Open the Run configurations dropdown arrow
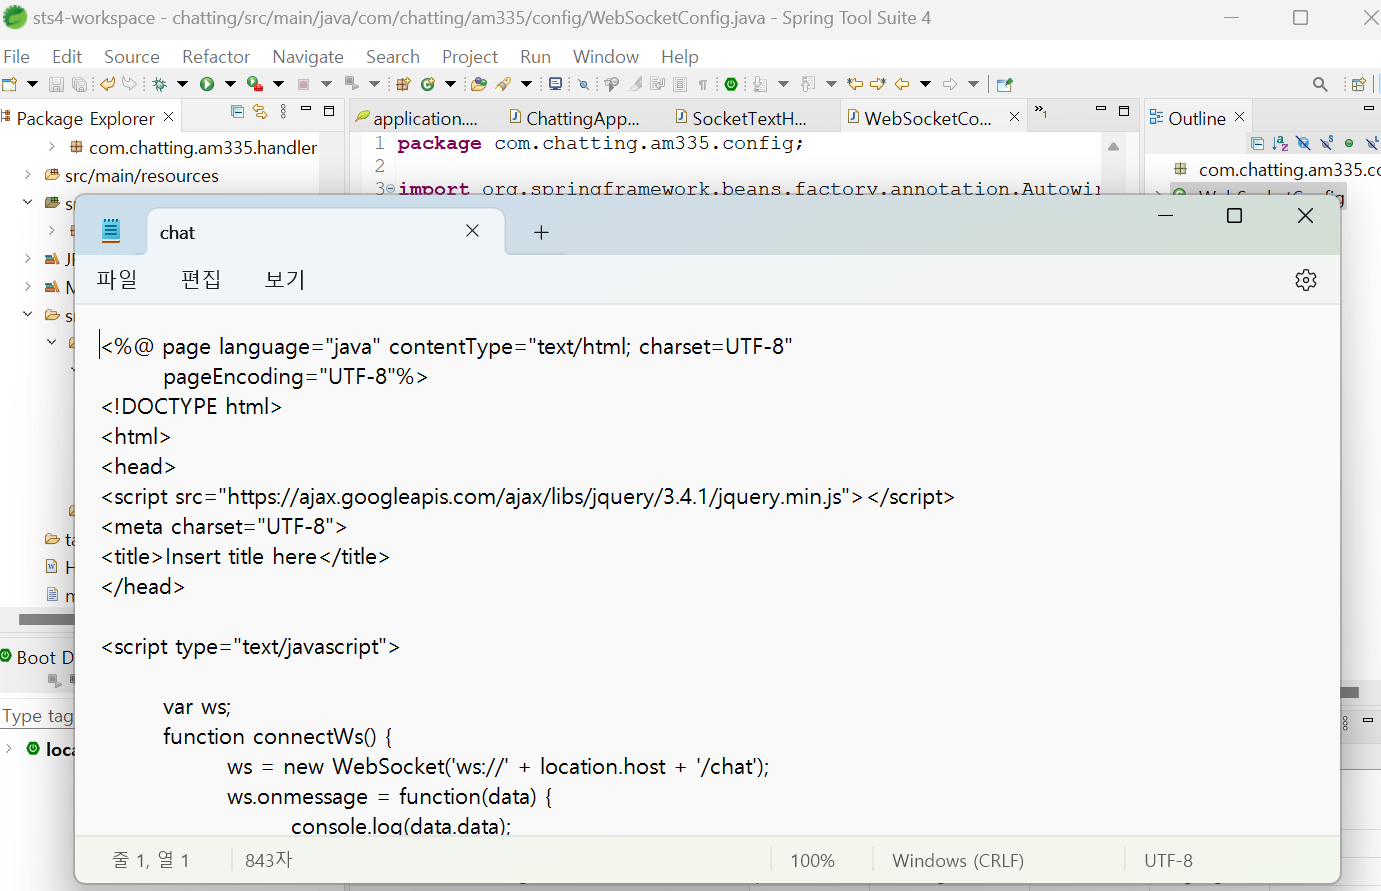 pyautogui.click(x=230, y=84)
